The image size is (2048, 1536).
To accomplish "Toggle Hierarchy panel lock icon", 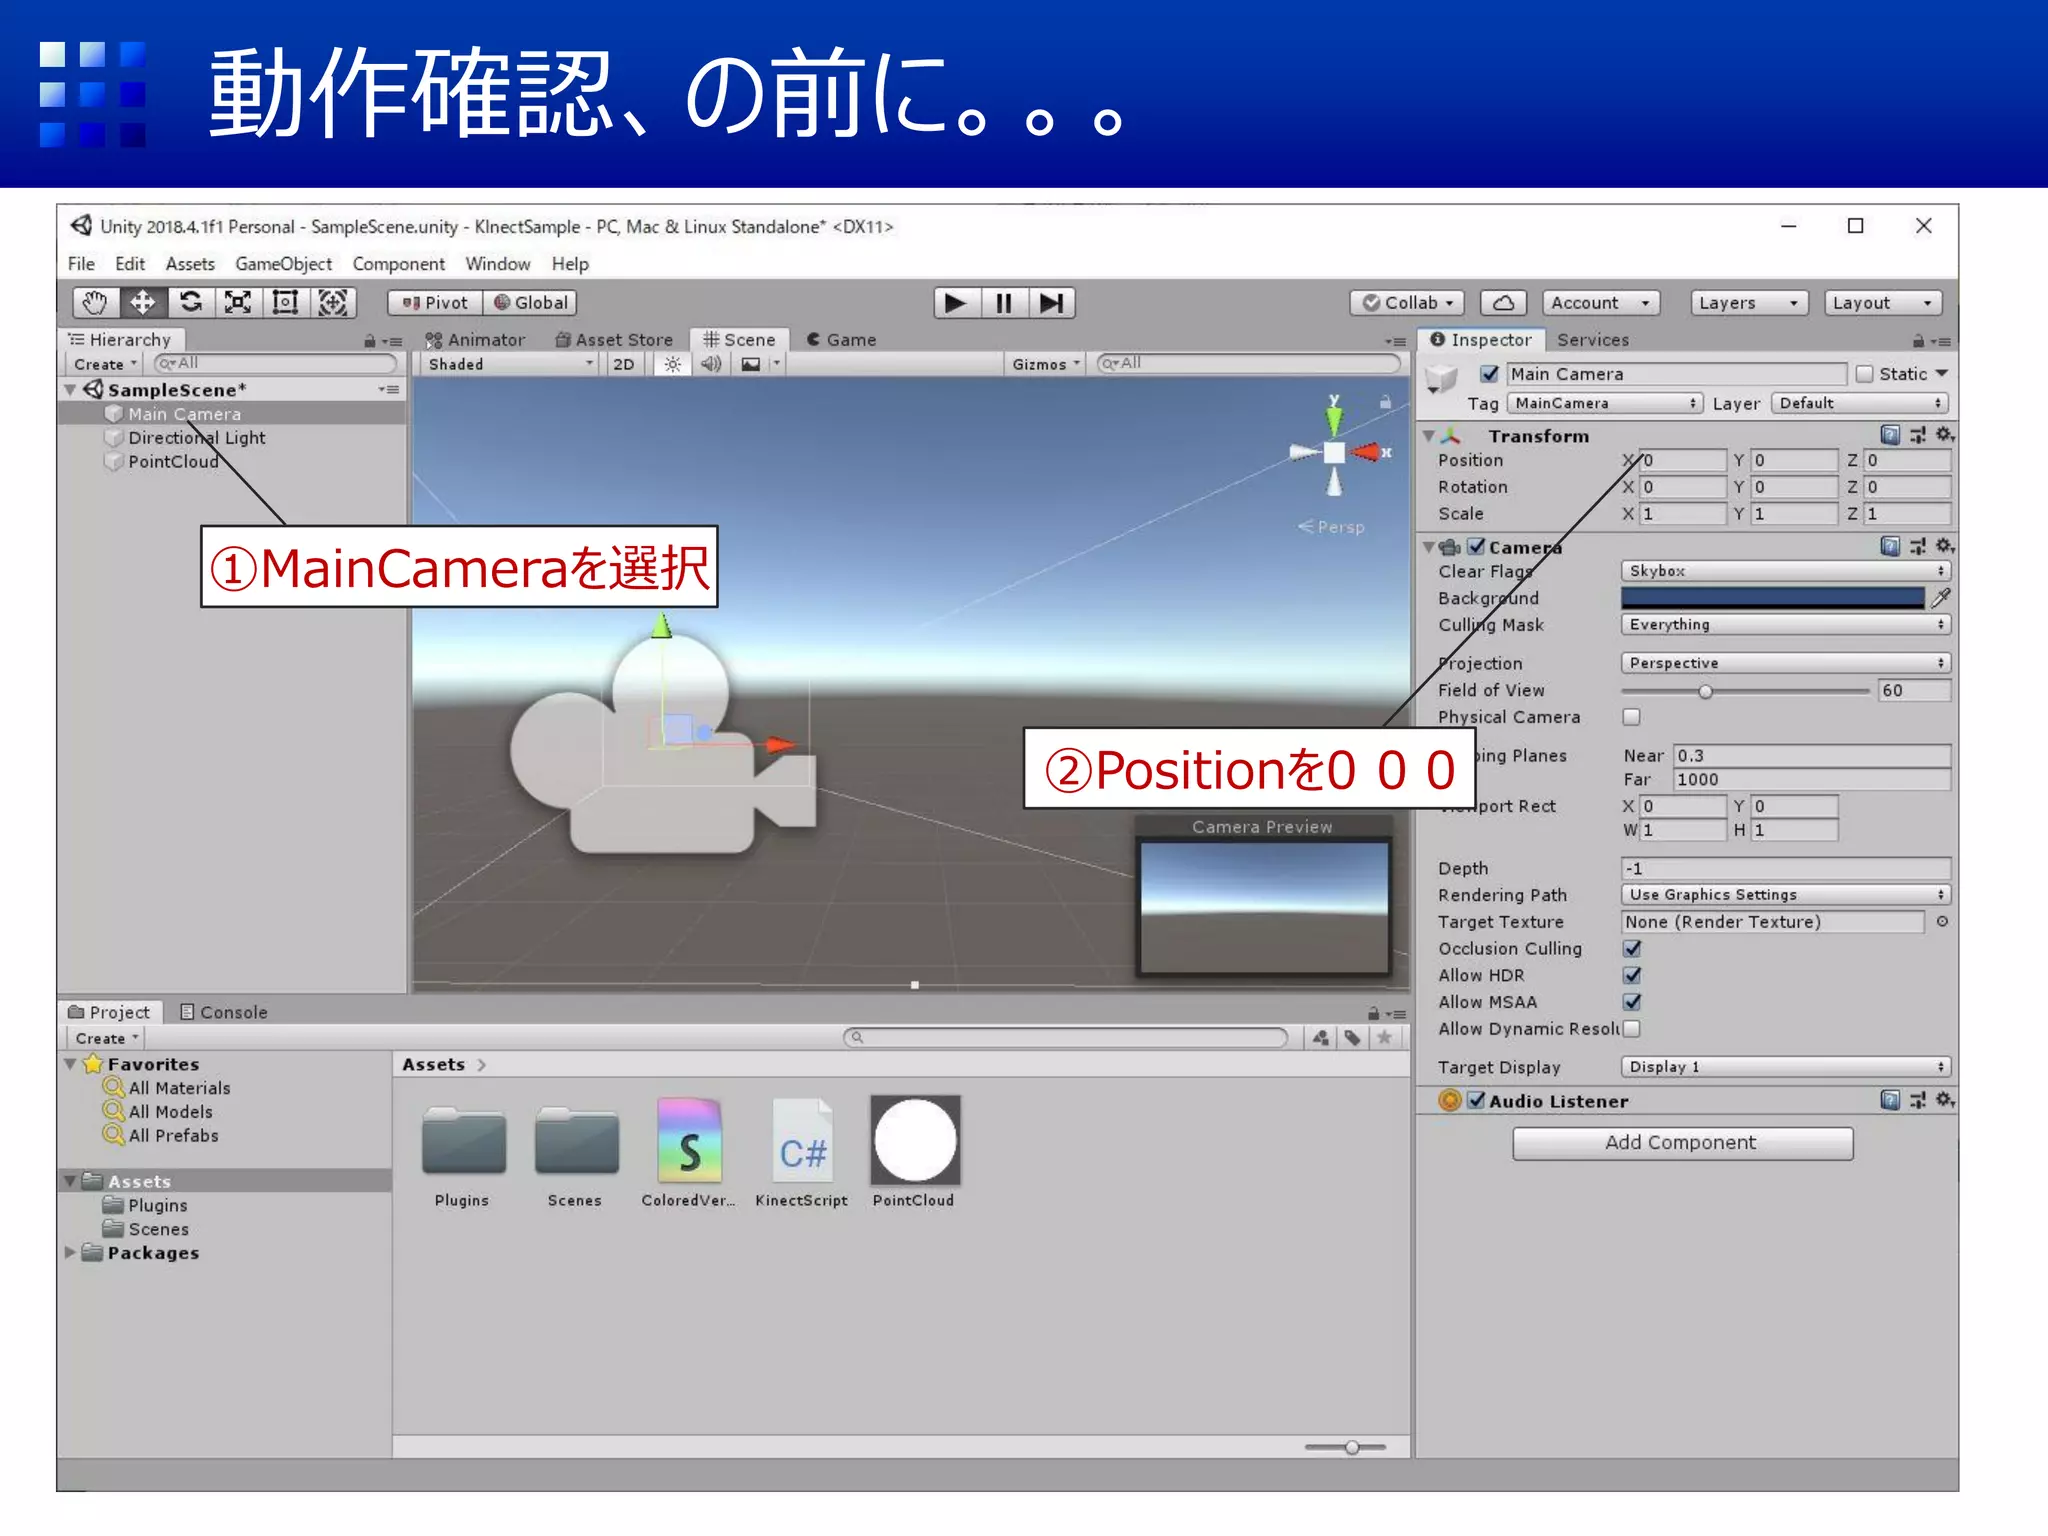I will (370, 341).
